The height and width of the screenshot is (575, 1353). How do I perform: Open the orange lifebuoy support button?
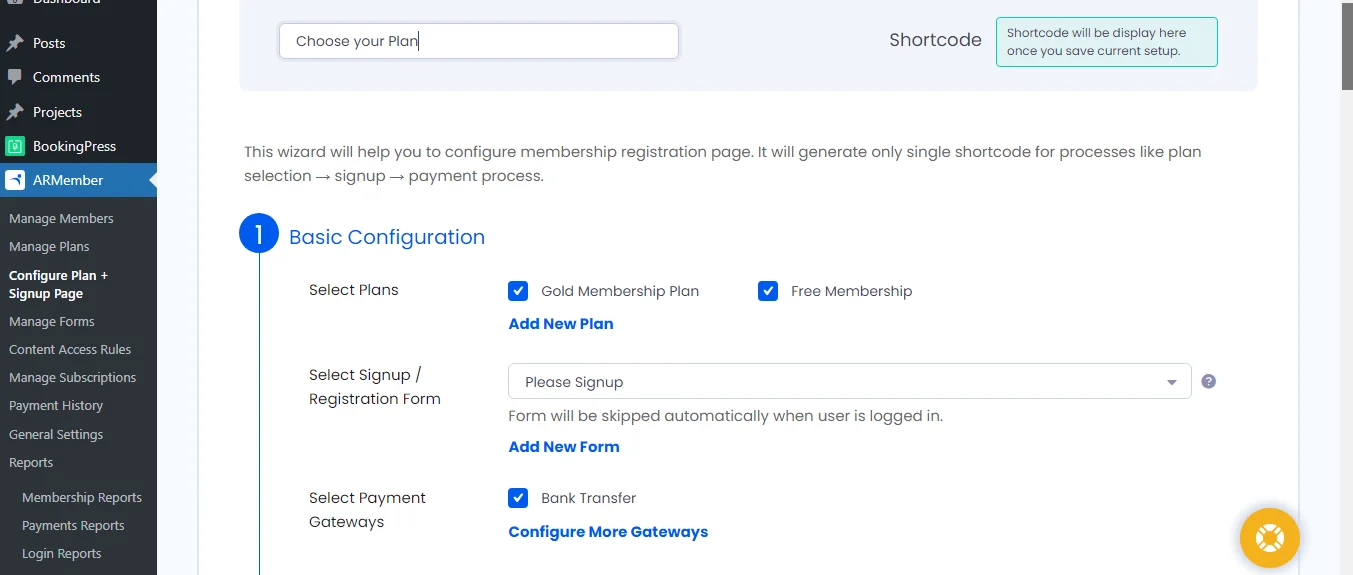[x=1269, y=538]
